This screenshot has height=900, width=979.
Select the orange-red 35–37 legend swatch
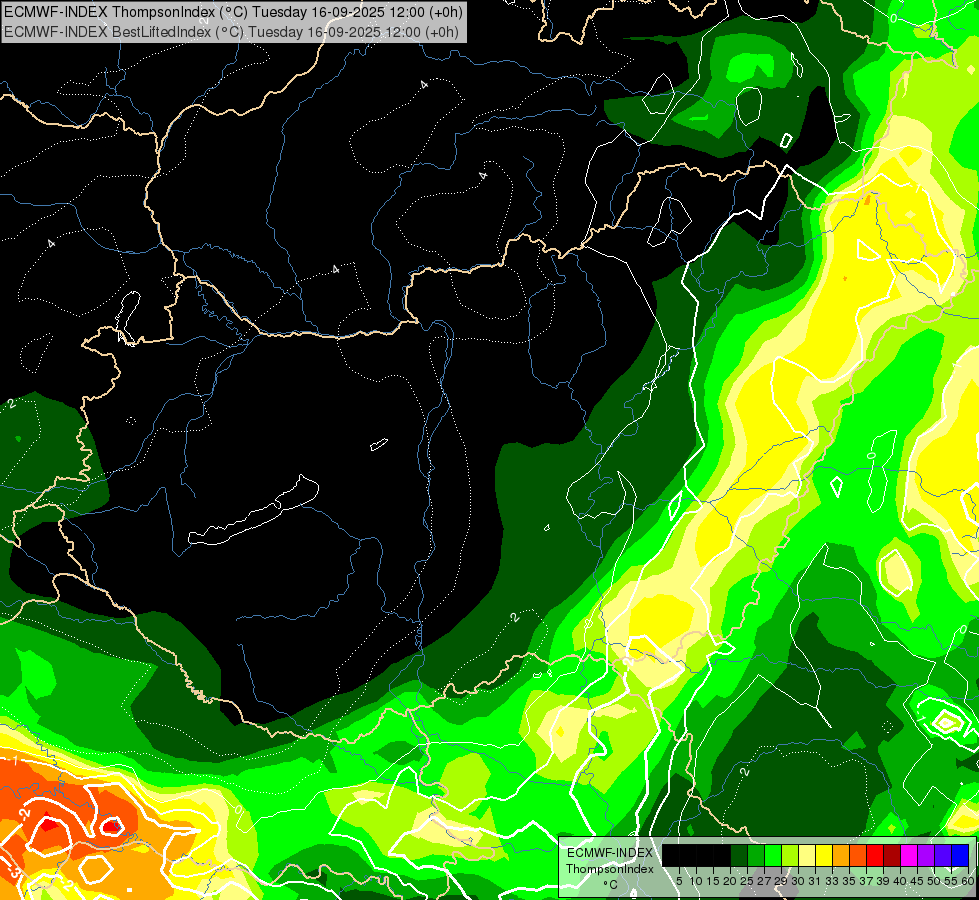pyautogui.click(x=858, y=855)
